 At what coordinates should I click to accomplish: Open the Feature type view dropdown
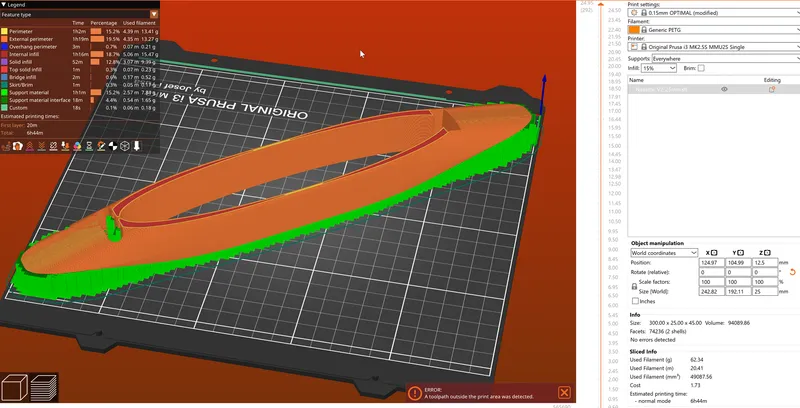point(154,15)
